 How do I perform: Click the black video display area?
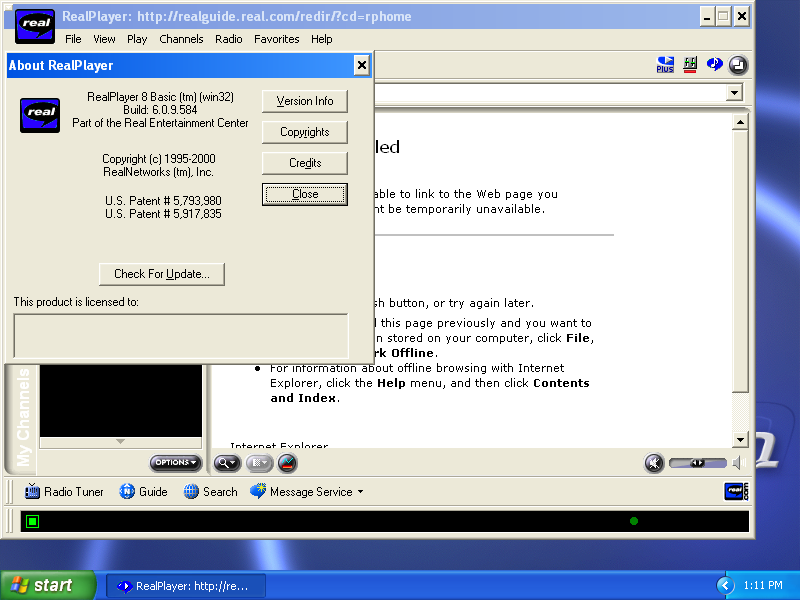(120, 401)
